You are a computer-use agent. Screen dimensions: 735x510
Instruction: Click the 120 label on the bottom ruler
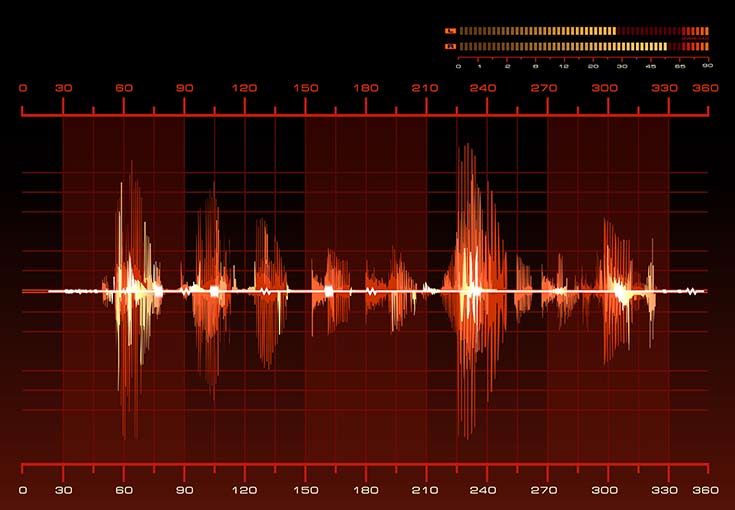[x=244, y=490]
